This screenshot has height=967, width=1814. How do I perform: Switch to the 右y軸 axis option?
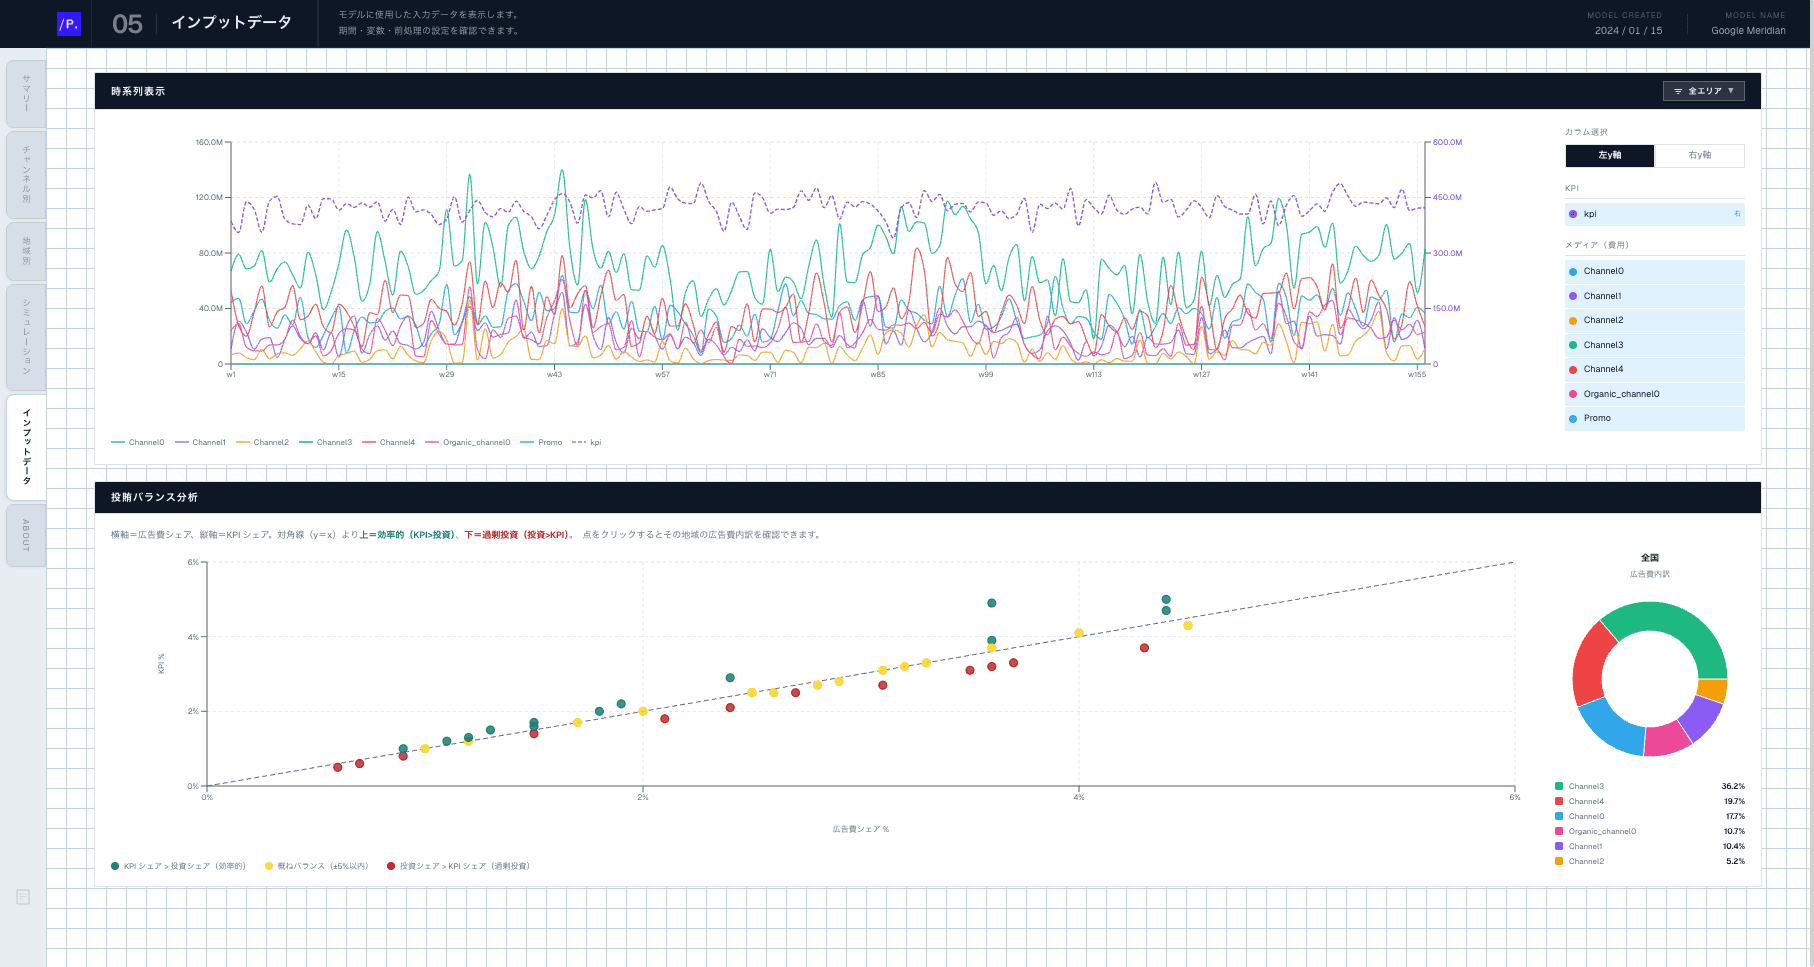coord(1699,155)
